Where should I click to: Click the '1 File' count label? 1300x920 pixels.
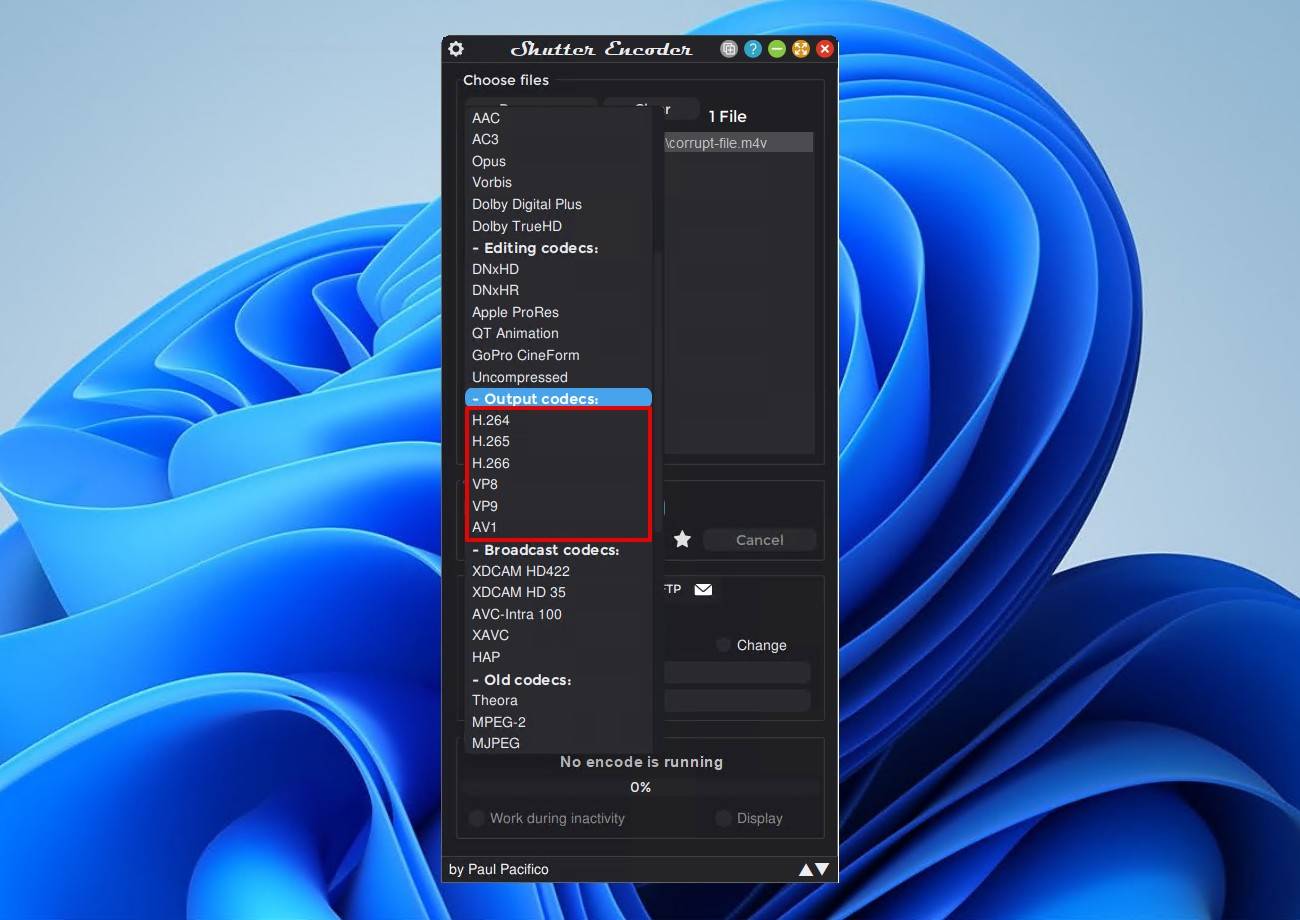728,117
